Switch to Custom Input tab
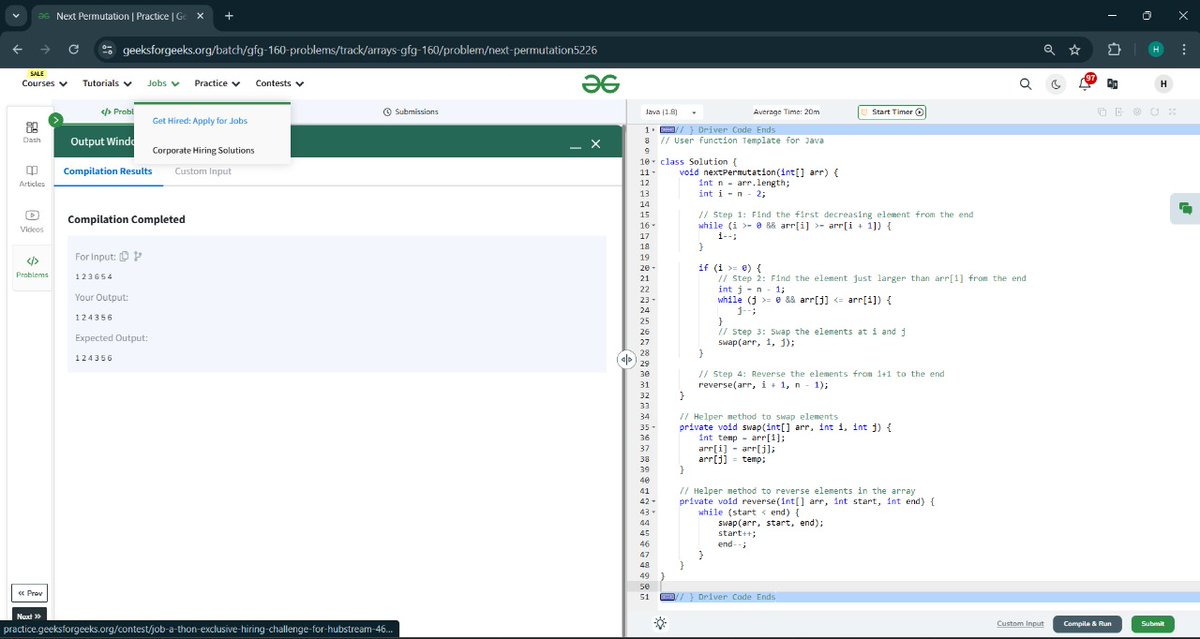The image size is (1200, 639). pos(203,171)
